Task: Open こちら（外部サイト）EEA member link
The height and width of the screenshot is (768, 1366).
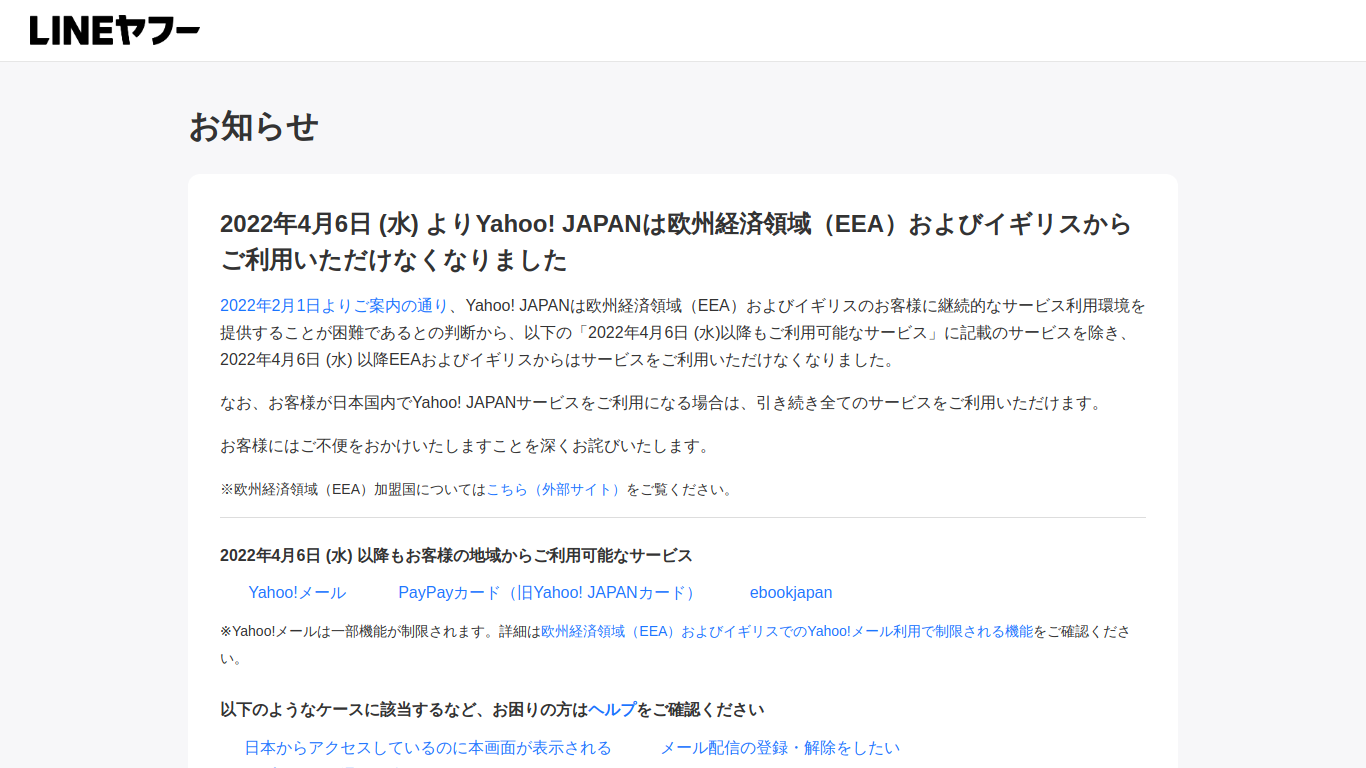Action: click(x=556, y=490)
